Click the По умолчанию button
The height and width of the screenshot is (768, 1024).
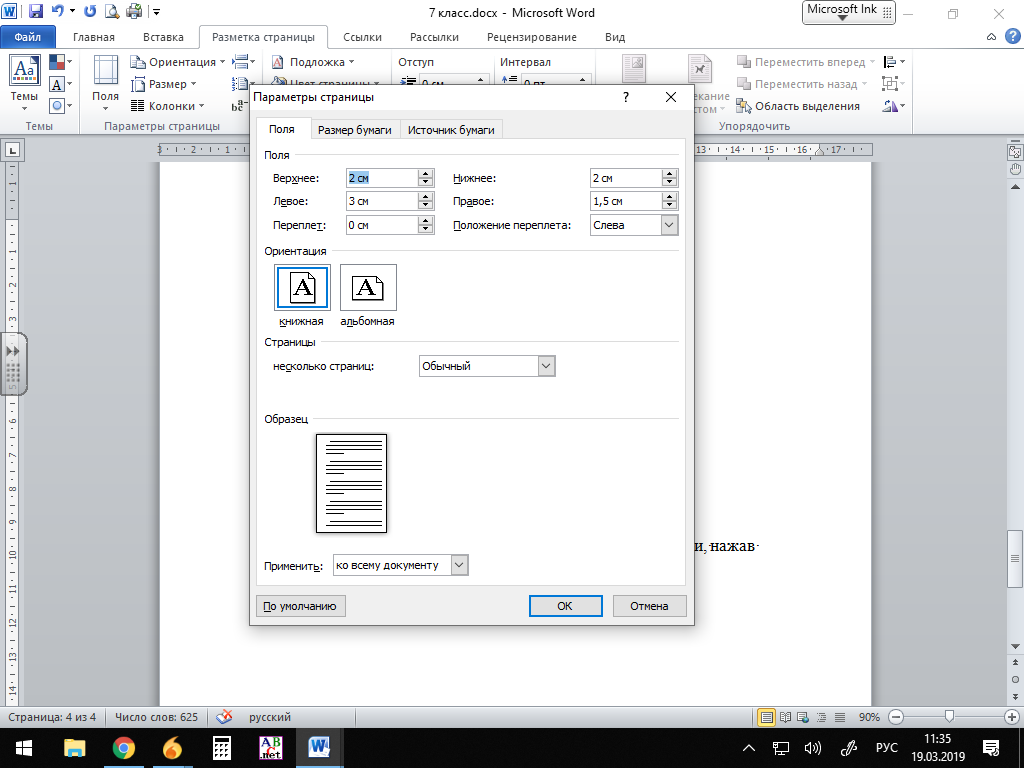pyautogui.click(x=301, y=606)
